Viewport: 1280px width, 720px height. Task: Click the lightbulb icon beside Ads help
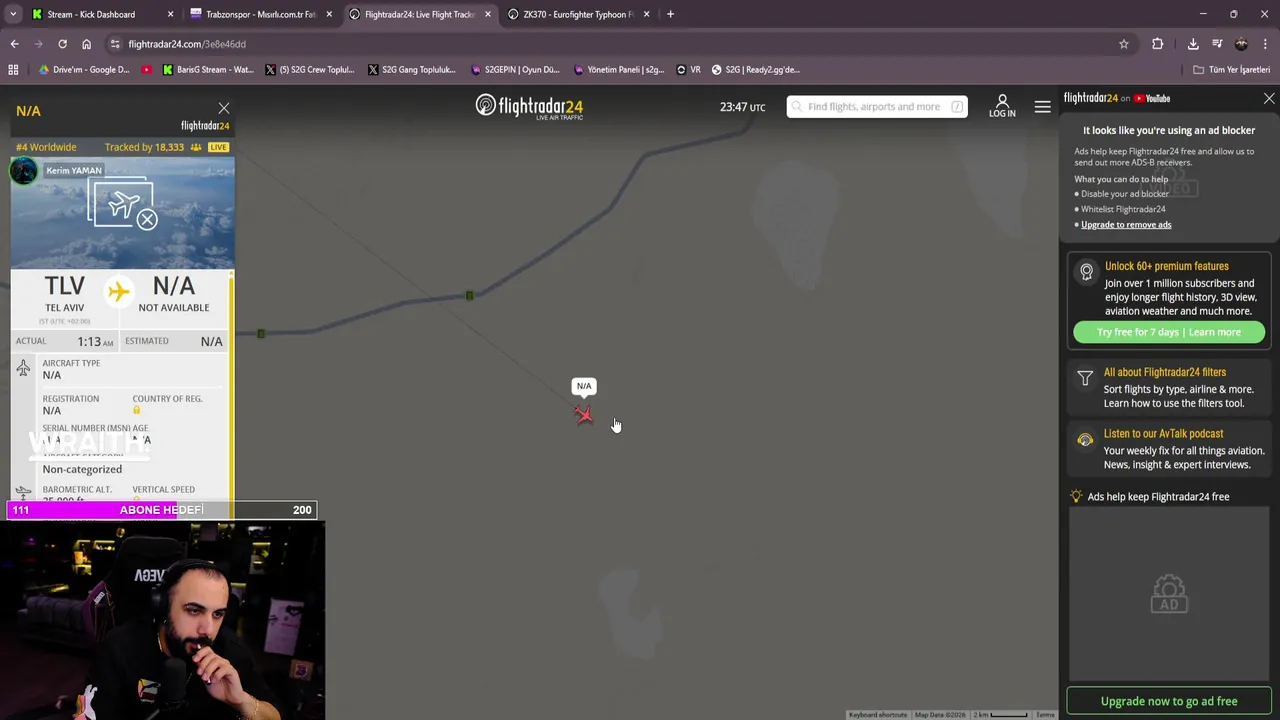(1076, 496)
